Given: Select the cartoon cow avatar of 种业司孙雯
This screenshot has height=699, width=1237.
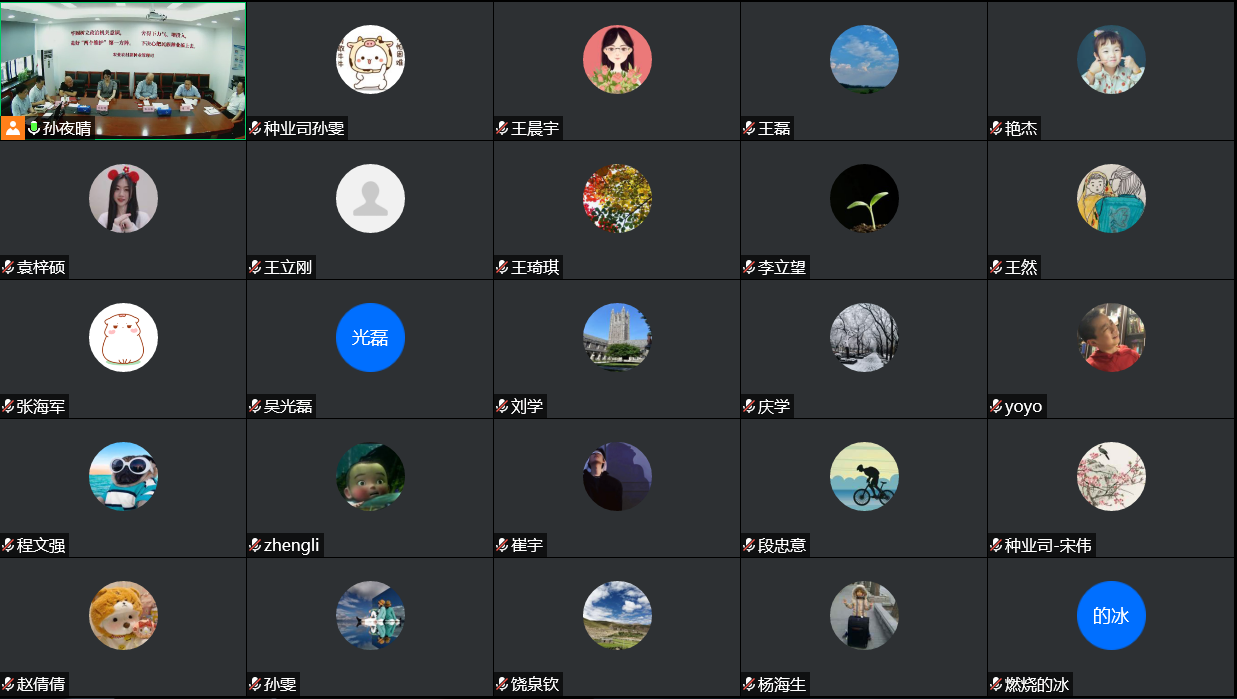Looking at the screenshot, I should pos(370,59).
